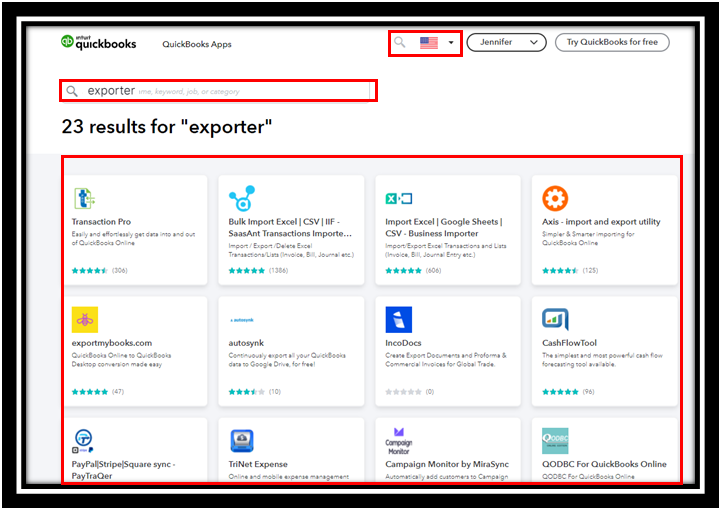720x508 pixels.
Task: Click the Campaign Monitor logo icon
Action: pyautogui.click(x=399, y=441)
